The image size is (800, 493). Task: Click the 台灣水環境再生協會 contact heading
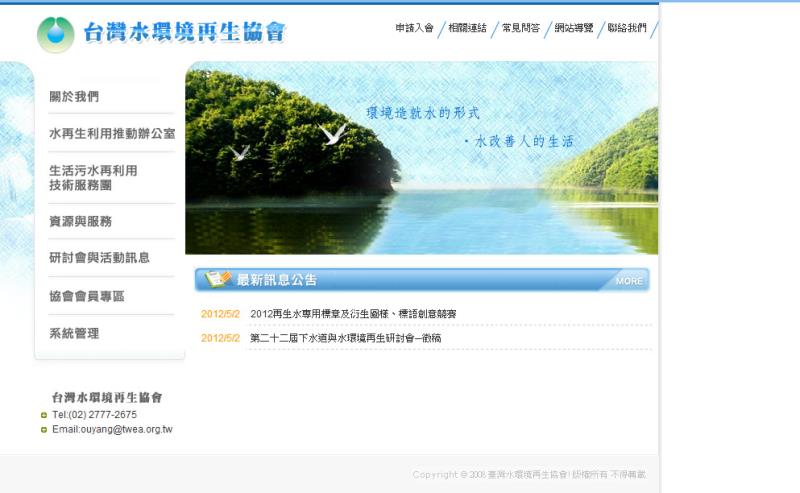[x=107, y=397]
